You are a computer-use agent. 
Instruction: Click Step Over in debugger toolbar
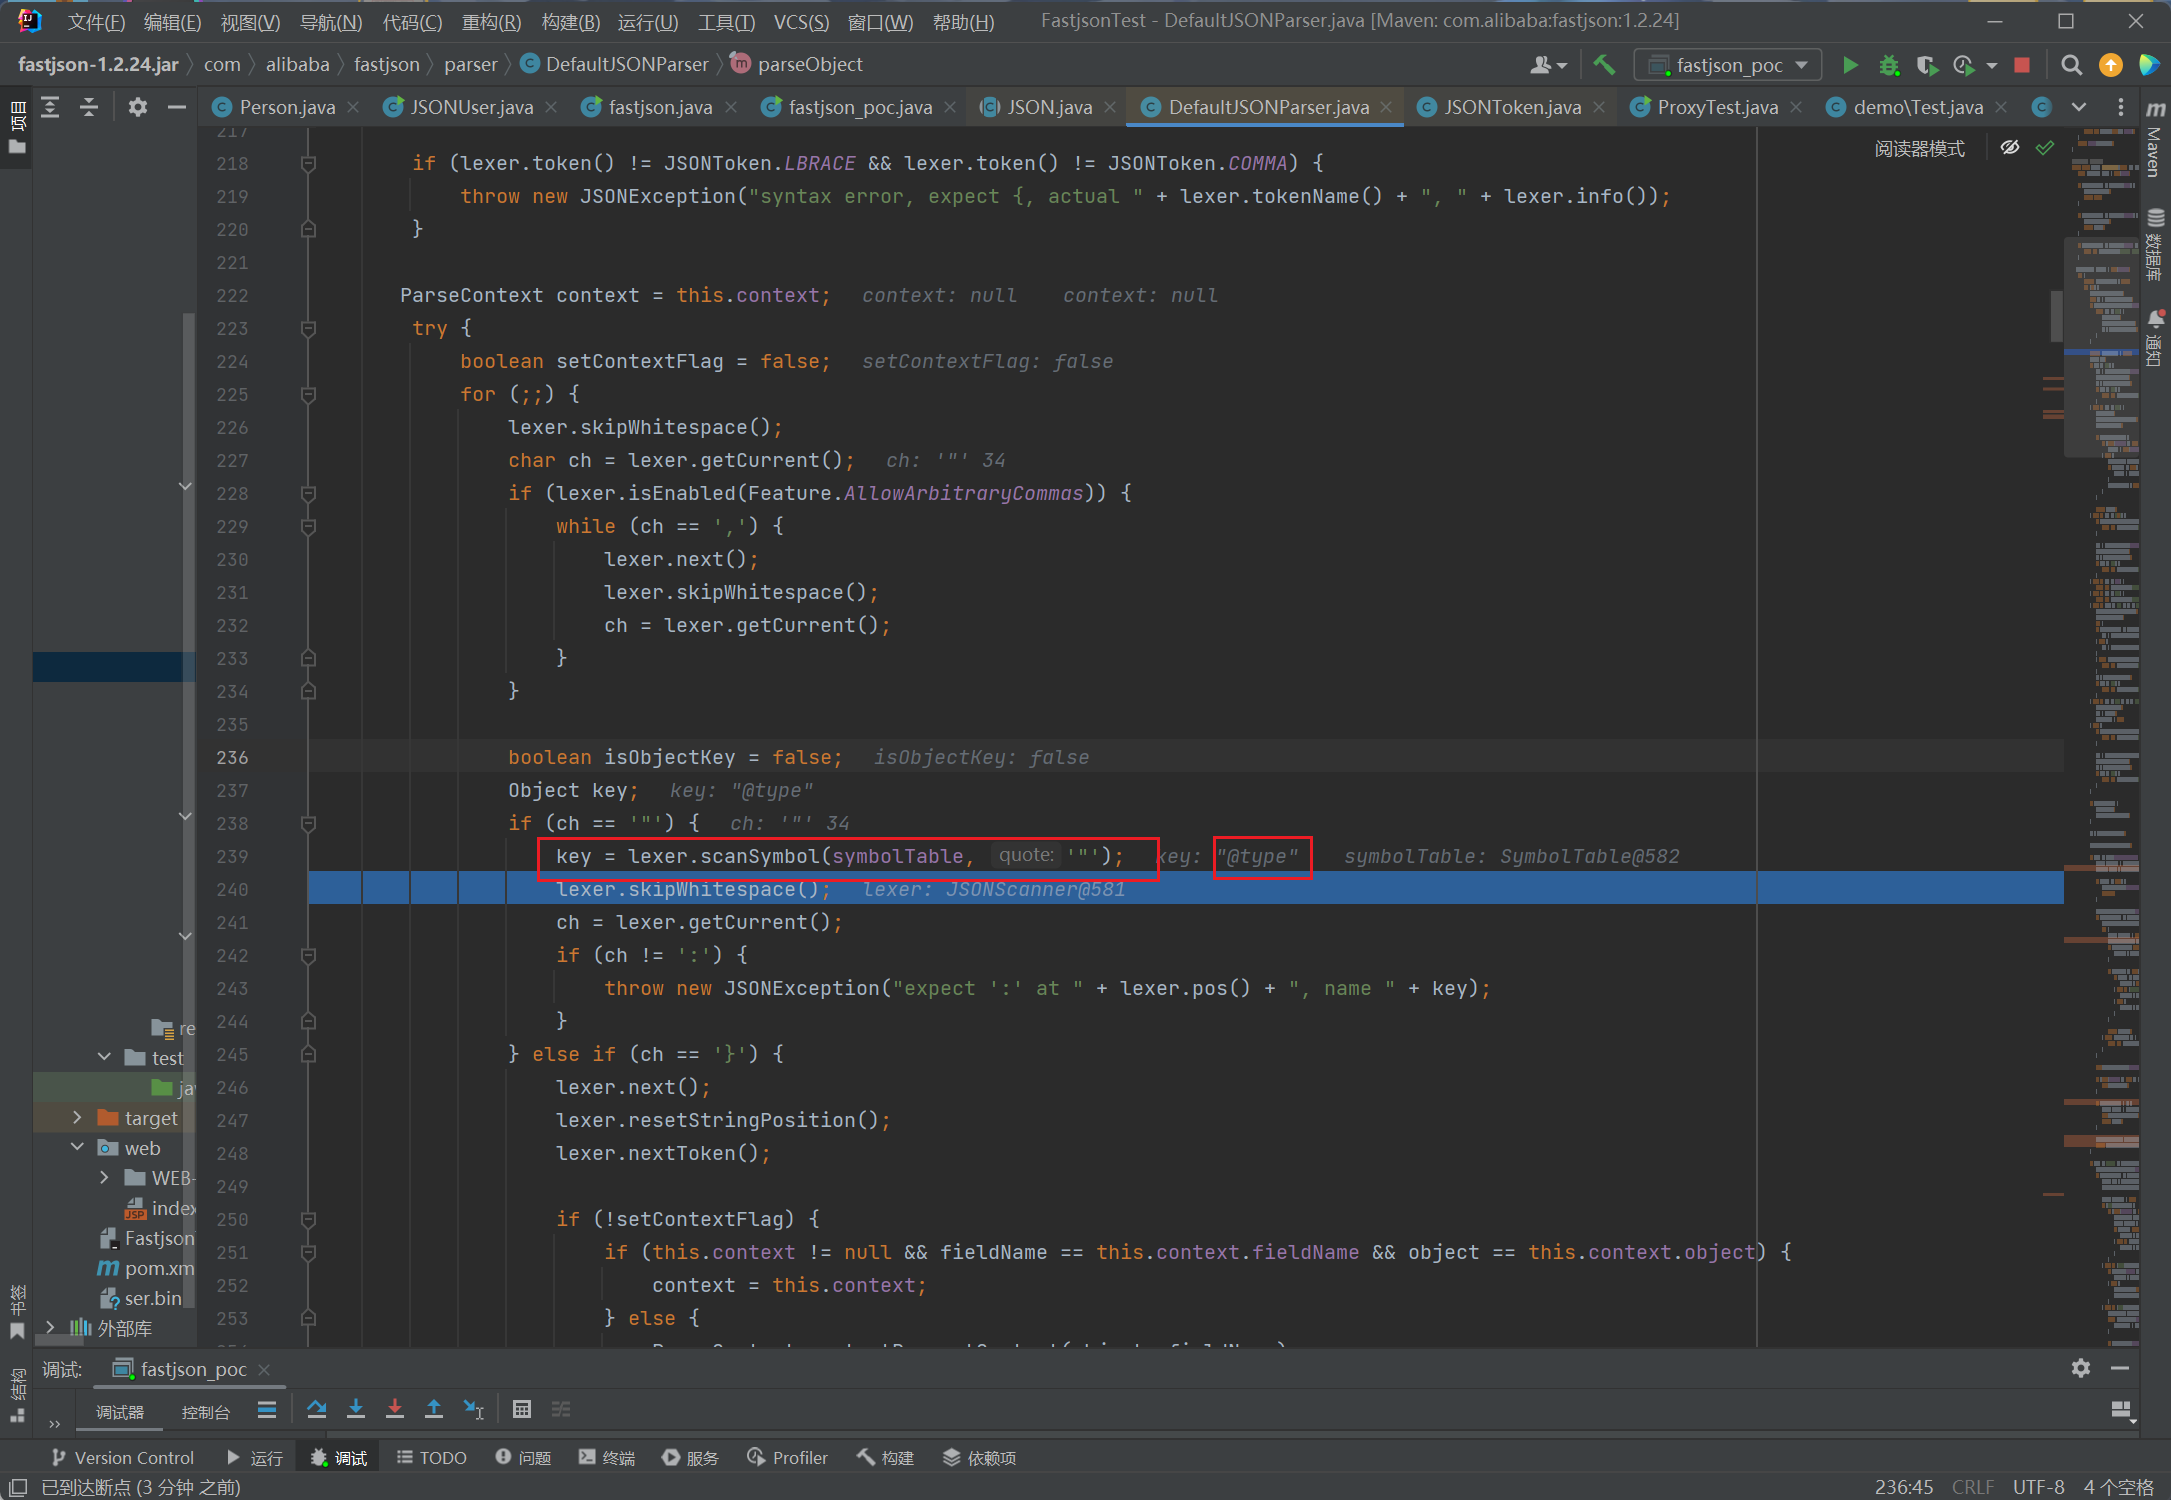point(317,1409)
